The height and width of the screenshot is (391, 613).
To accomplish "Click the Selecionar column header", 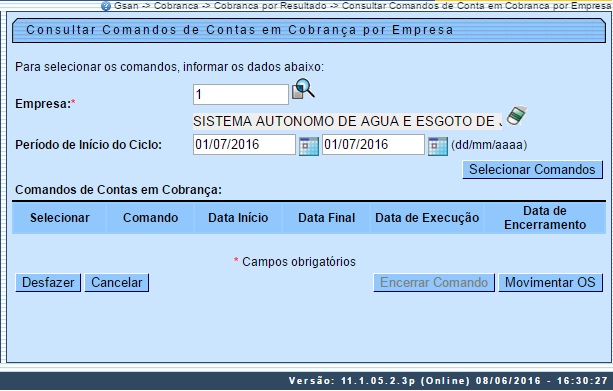I will pos(60,218).
